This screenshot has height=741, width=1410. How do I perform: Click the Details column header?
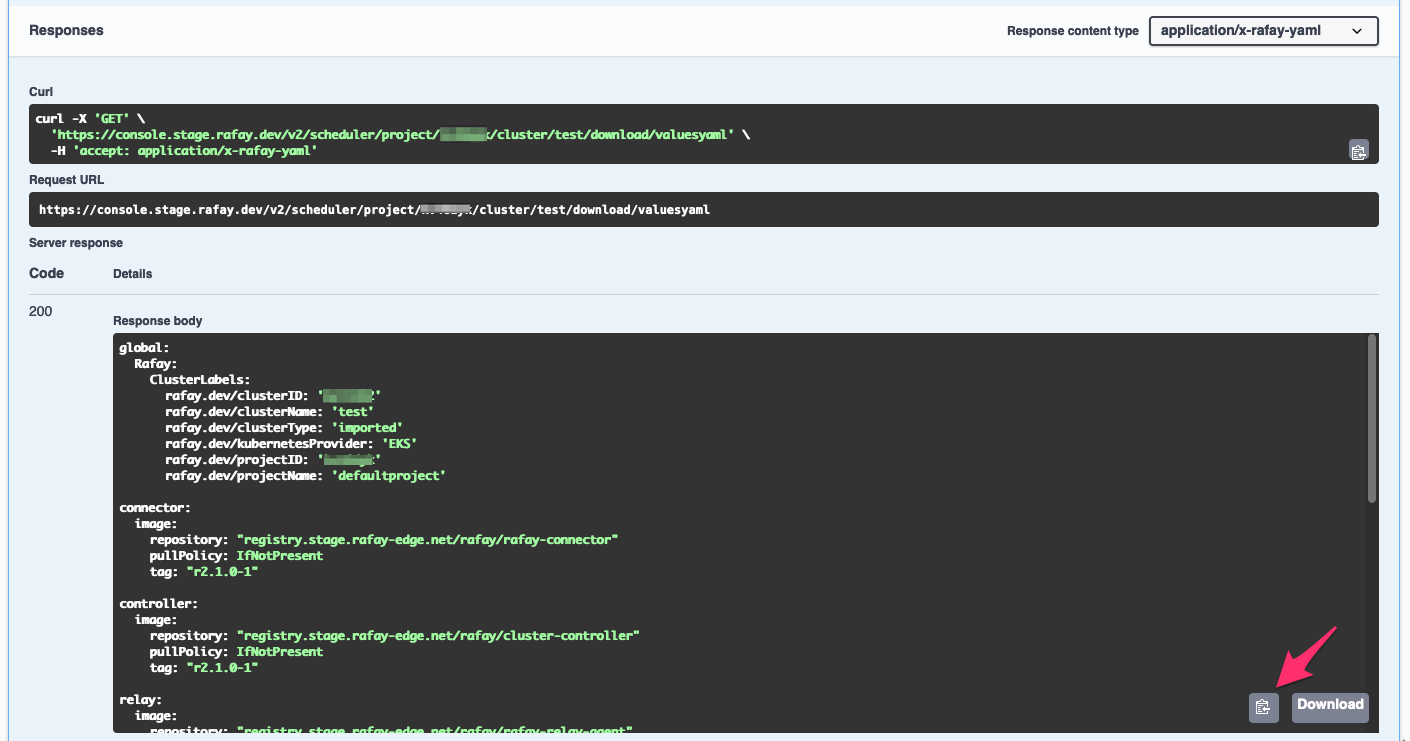133,274
